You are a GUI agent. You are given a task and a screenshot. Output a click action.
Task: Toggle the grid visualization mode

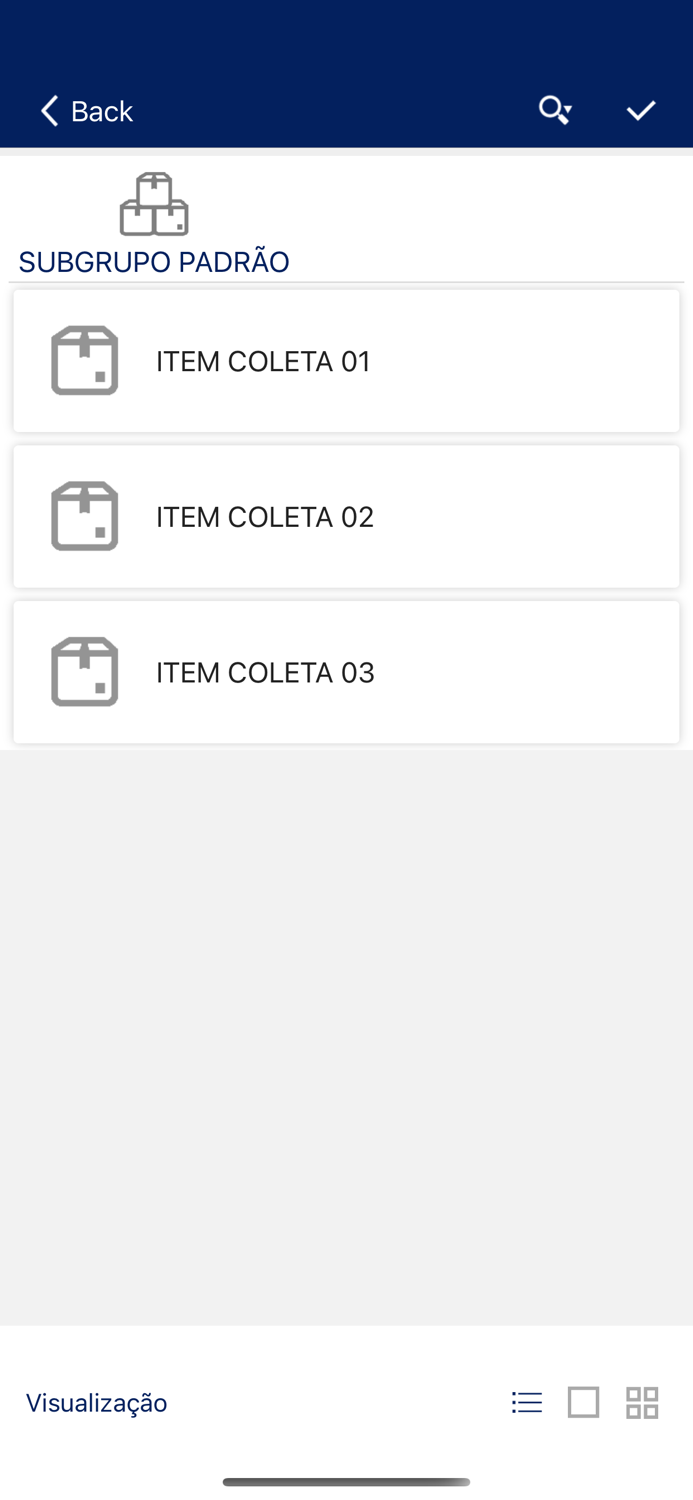pos(642,1402)
